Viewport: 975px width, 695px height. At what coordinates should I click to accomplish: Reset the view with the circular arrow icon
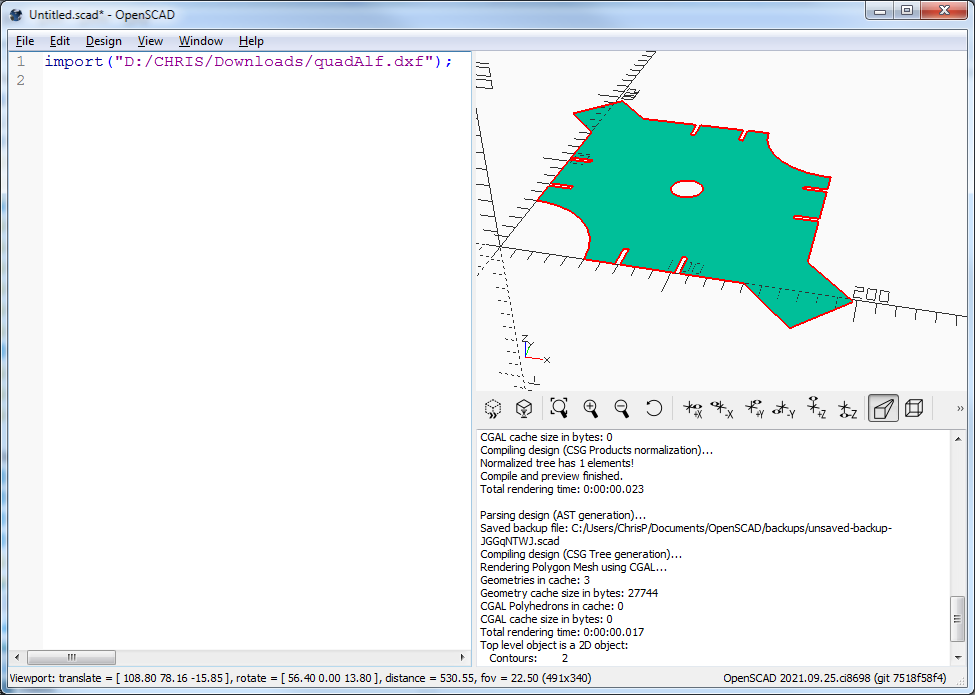point(654,408)
